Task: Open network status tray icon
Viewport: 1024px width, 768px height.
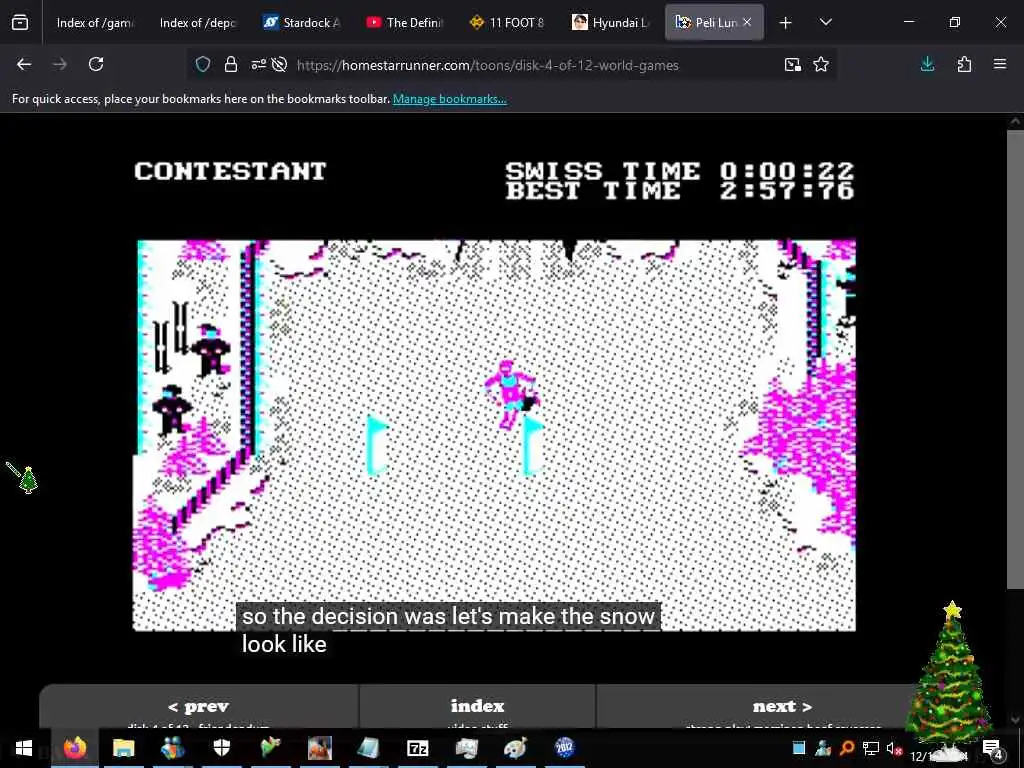Action: coord(871,748)
